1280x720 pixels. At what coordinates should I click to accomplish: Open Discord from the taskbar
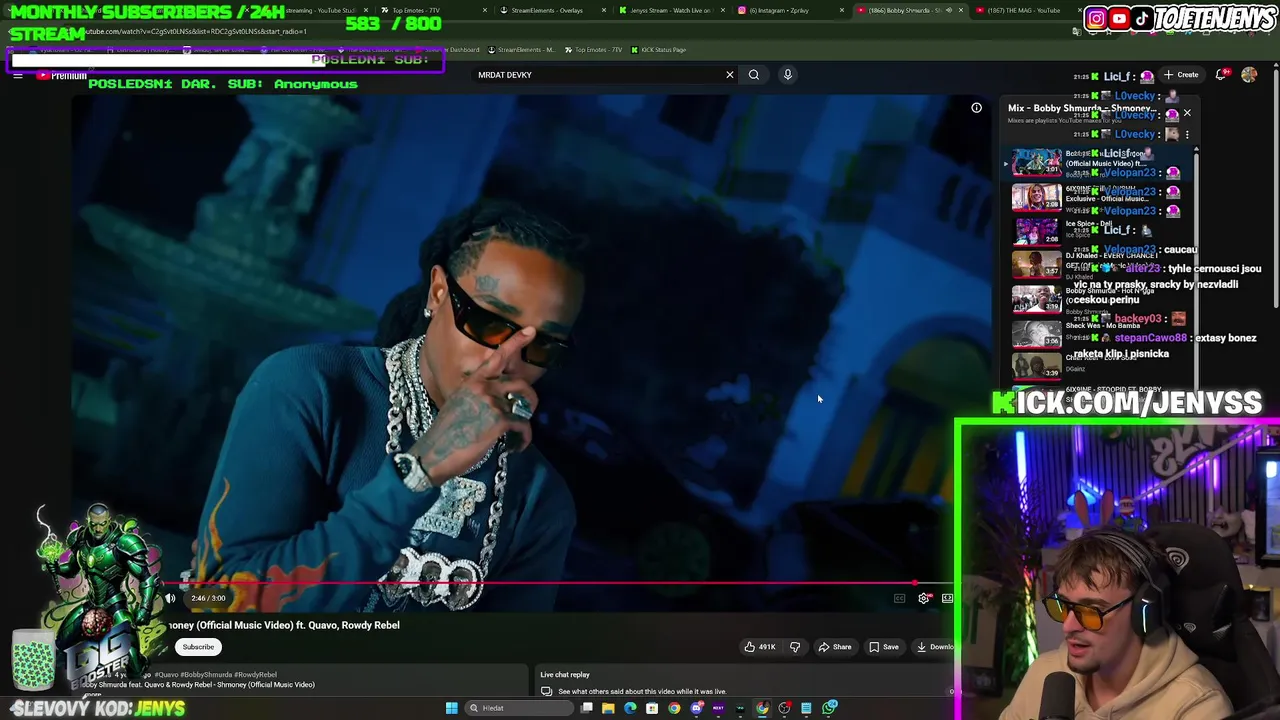pyautogui.click(x=697, y=708)
